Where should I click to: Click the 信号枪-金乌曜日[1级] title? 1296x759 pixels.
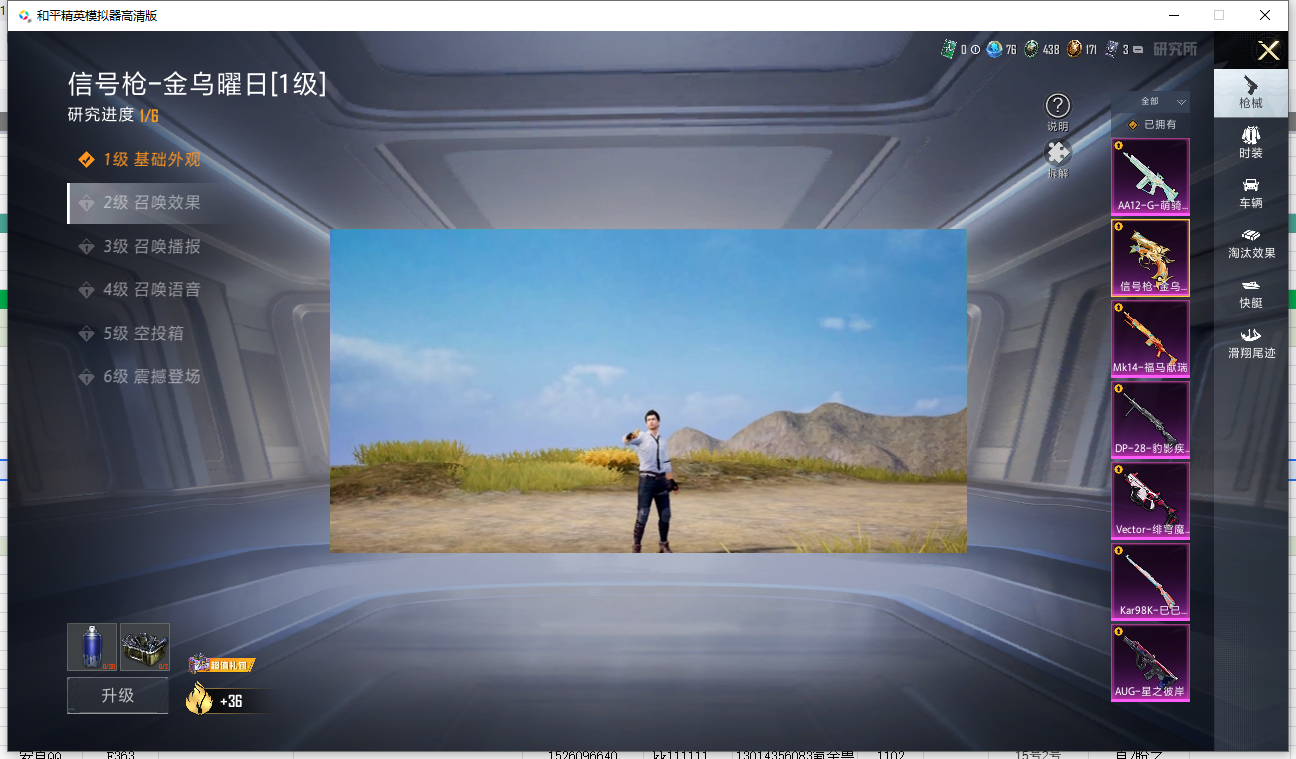pos(197,84)
